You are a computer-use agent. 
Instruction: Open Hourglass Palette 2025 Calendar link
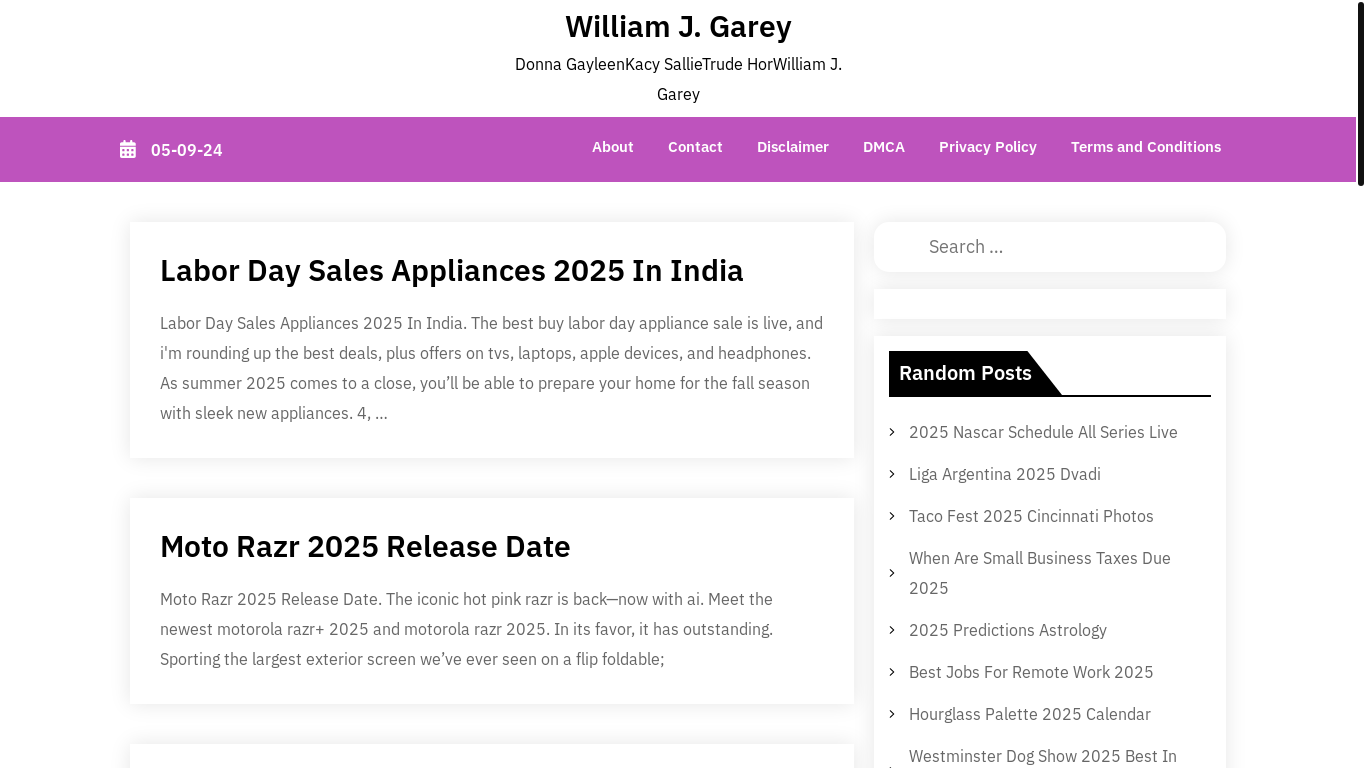[x=1029, y=714]
